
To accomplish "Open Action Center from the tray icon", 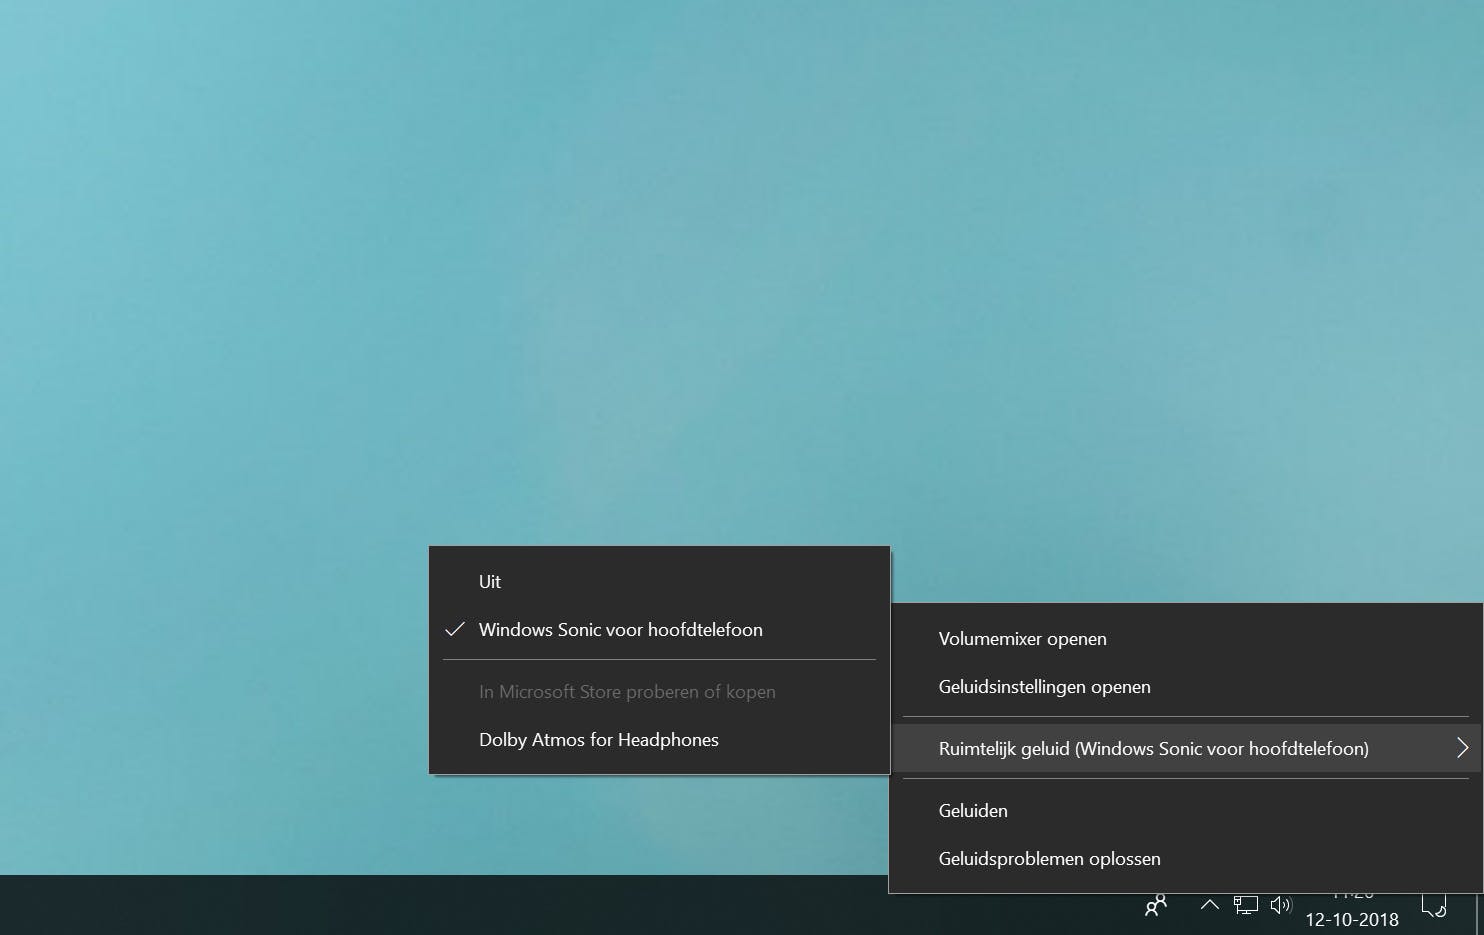I will click(x=1434, y=905).
